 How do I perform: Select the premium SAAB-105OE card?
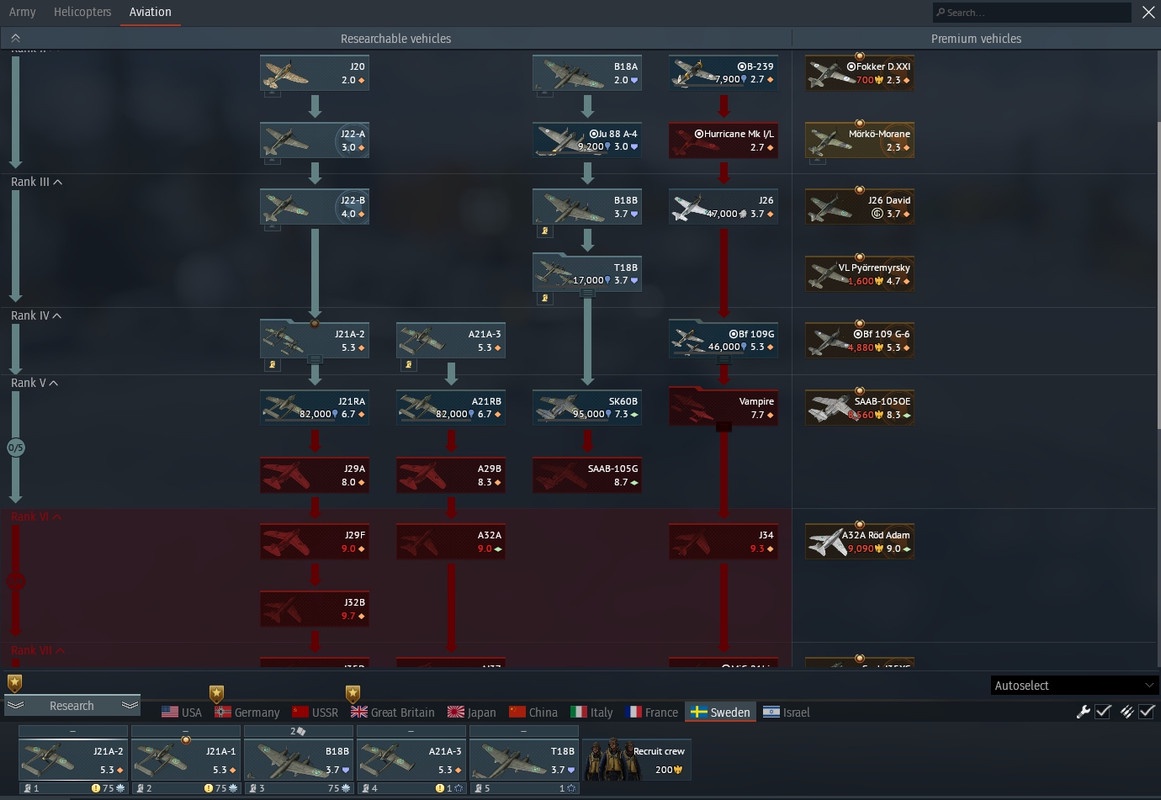pyautogui.click(x=860, y=407)
